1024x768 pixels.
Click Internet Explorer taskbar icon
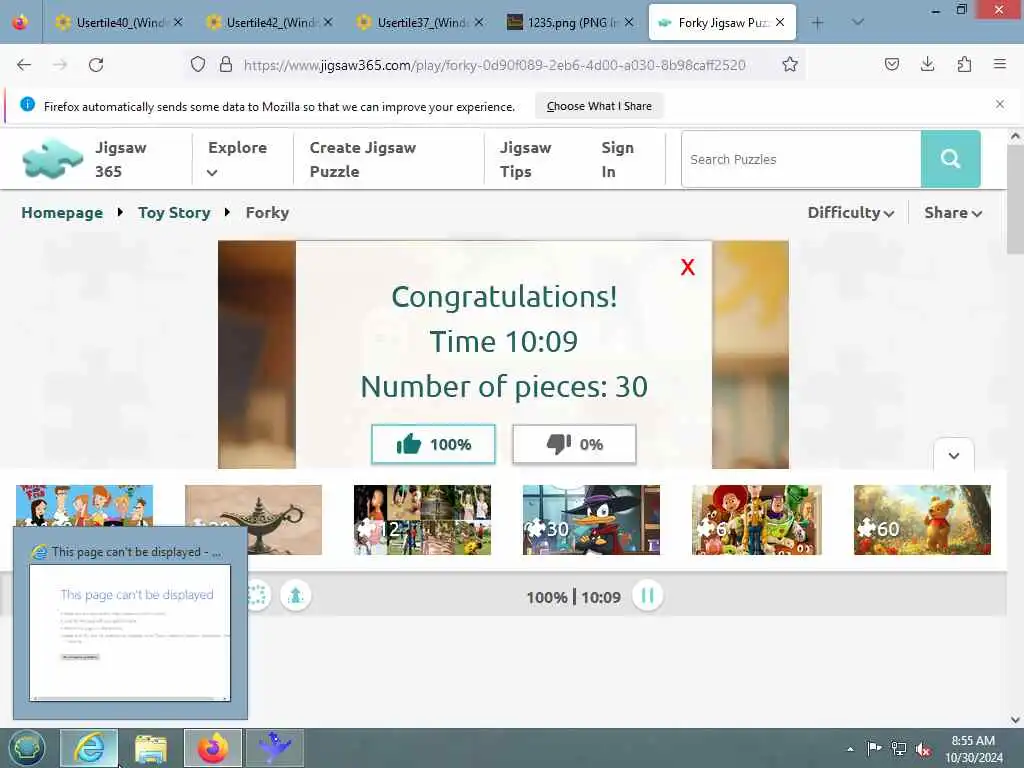point(89,748)
